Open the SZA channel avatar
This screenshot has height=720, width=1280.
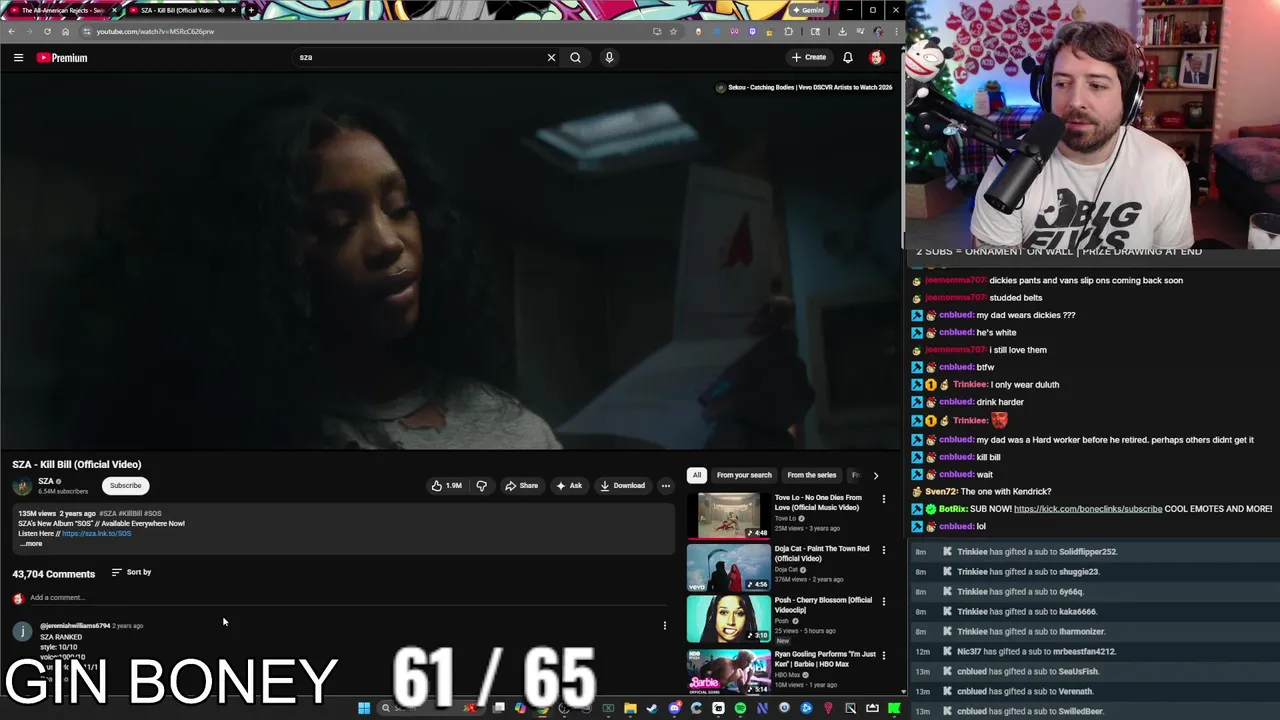coord(22,486)
